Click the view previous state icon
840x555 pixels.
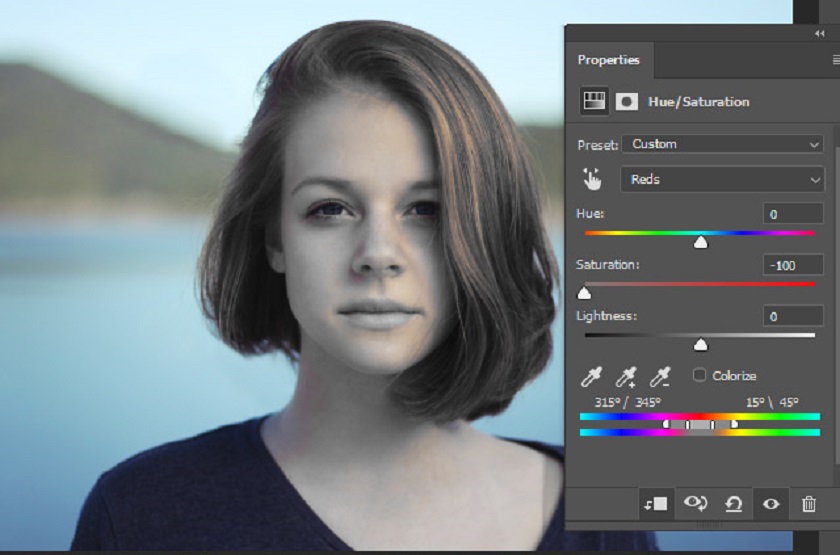694,504
